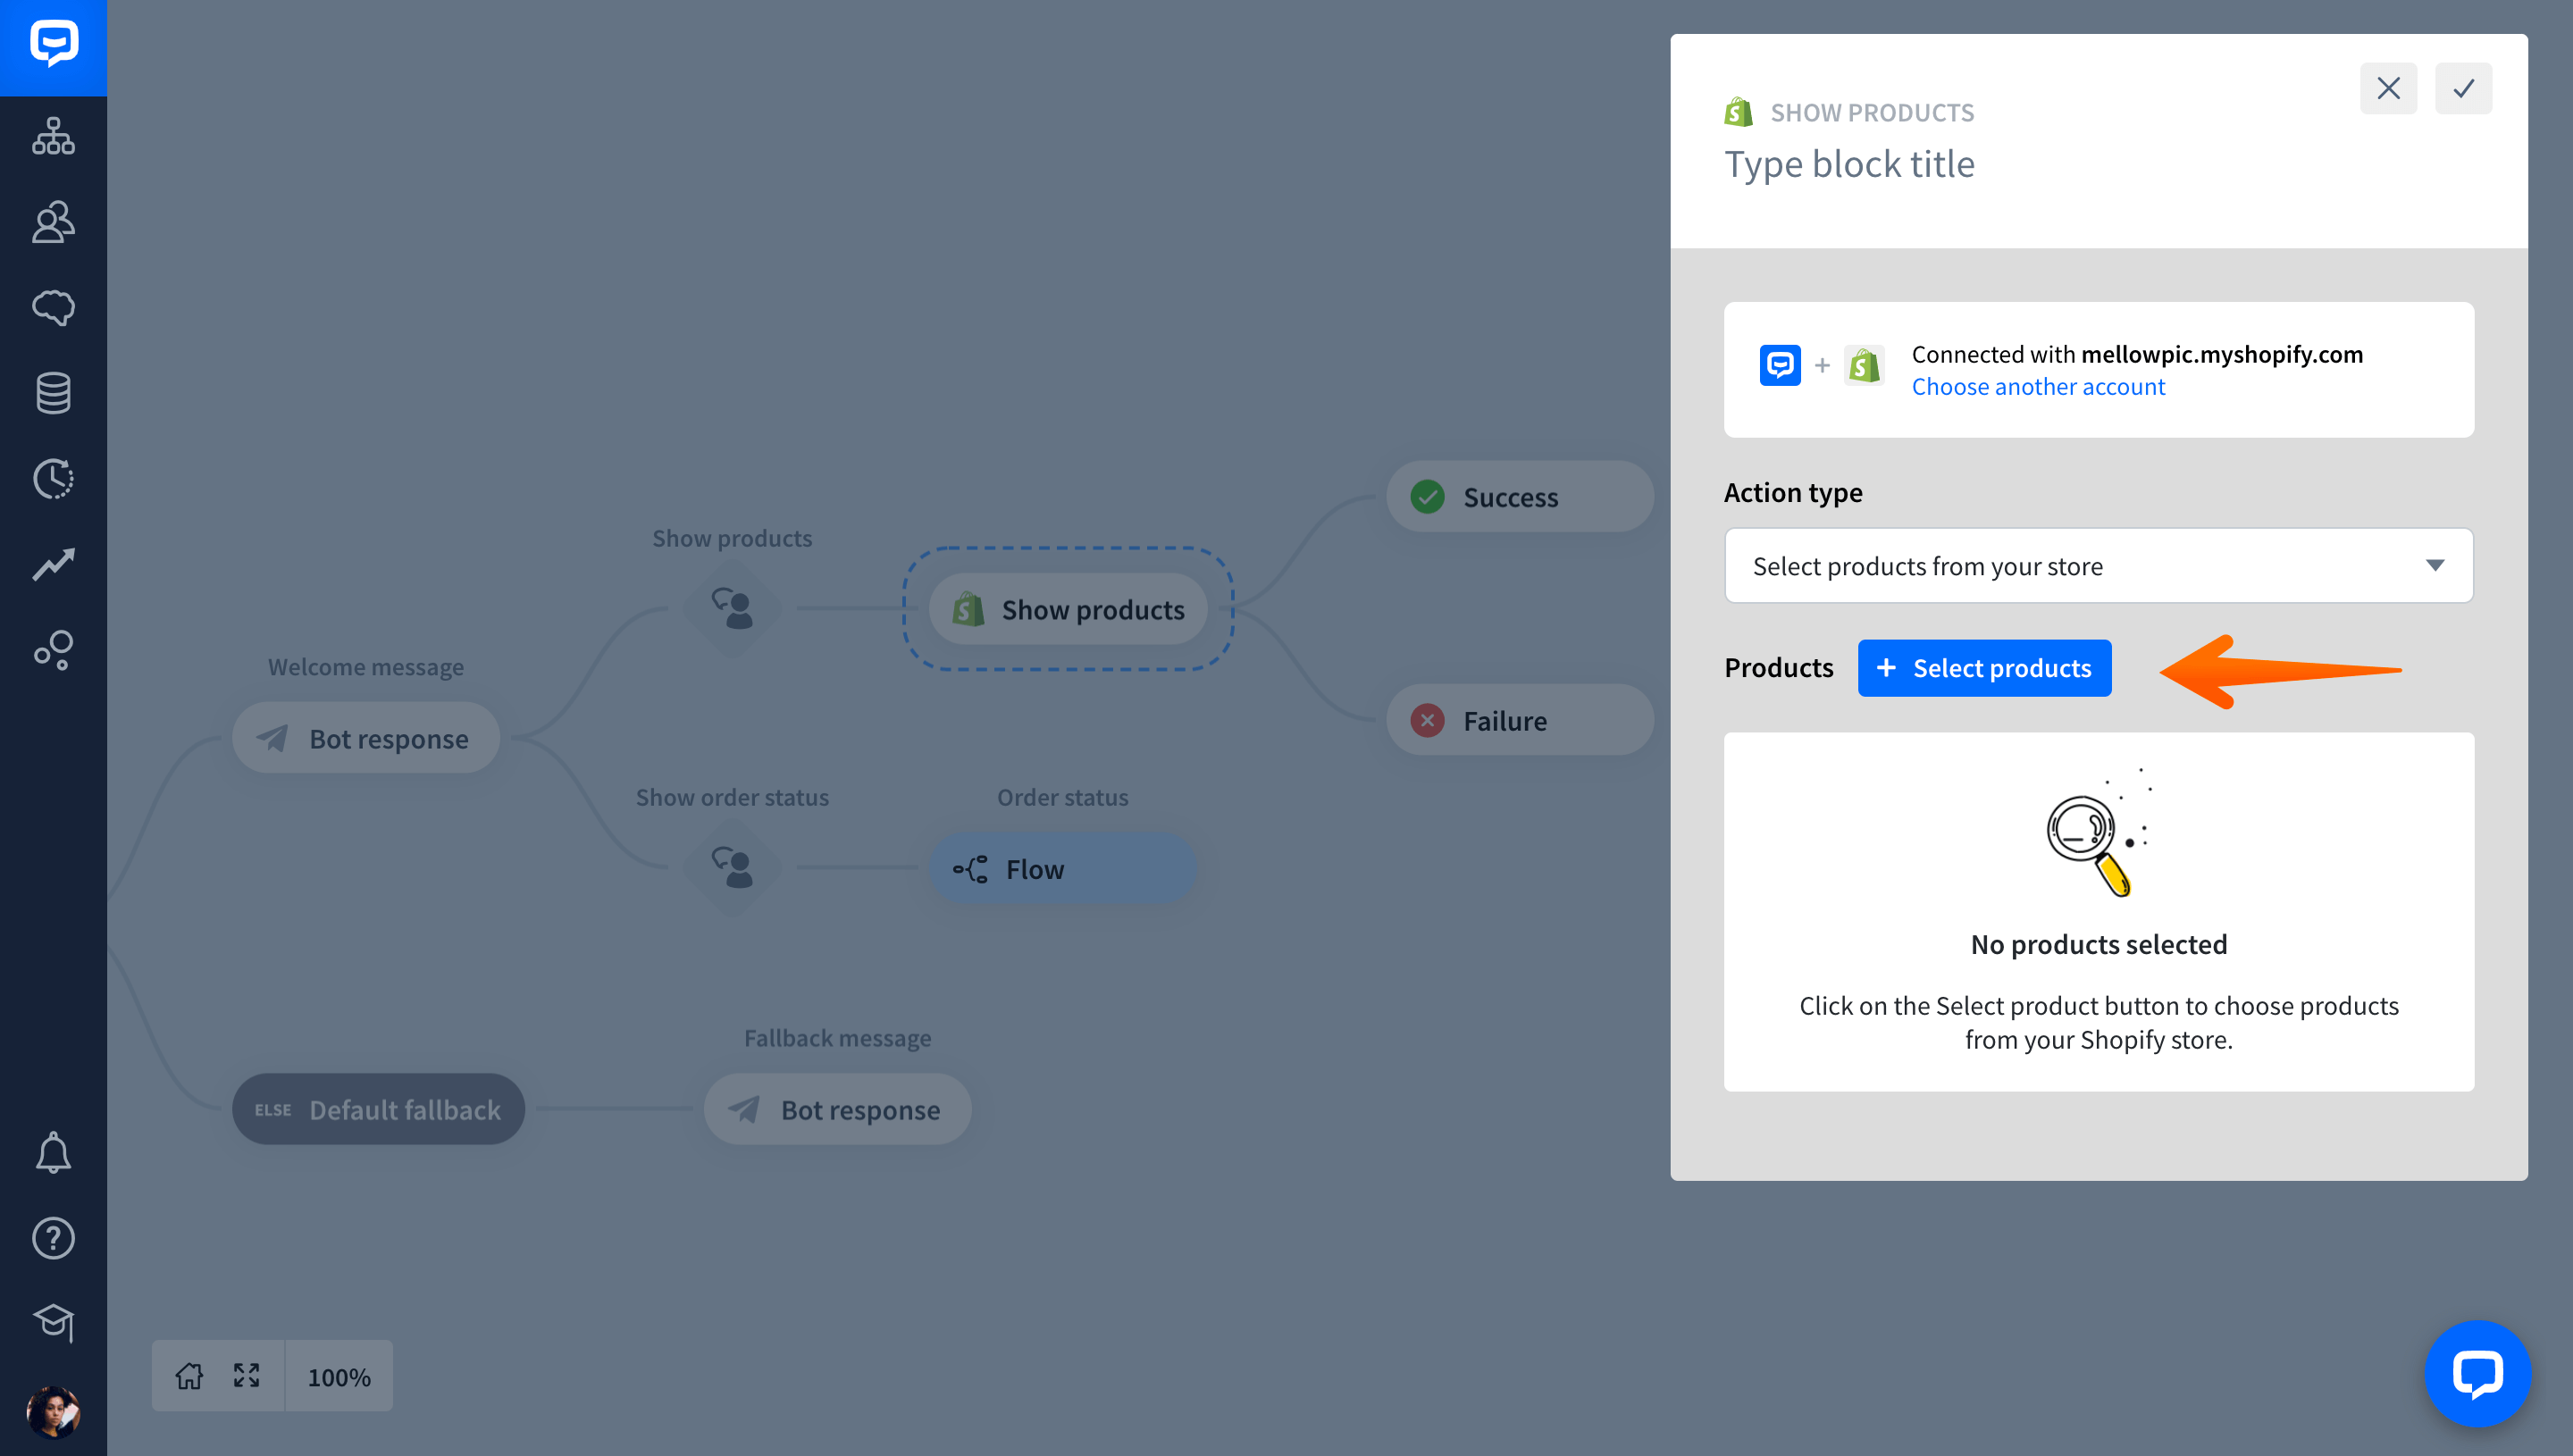Click the mellowpic.myshopify.com store name

tap(2221, 354)
